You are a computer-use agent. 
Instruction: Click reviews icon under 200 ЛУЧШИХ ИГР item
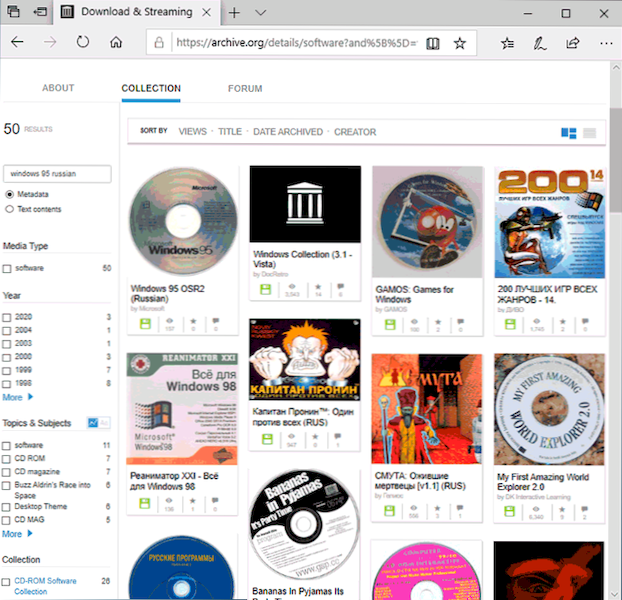[x=585, y=324]
